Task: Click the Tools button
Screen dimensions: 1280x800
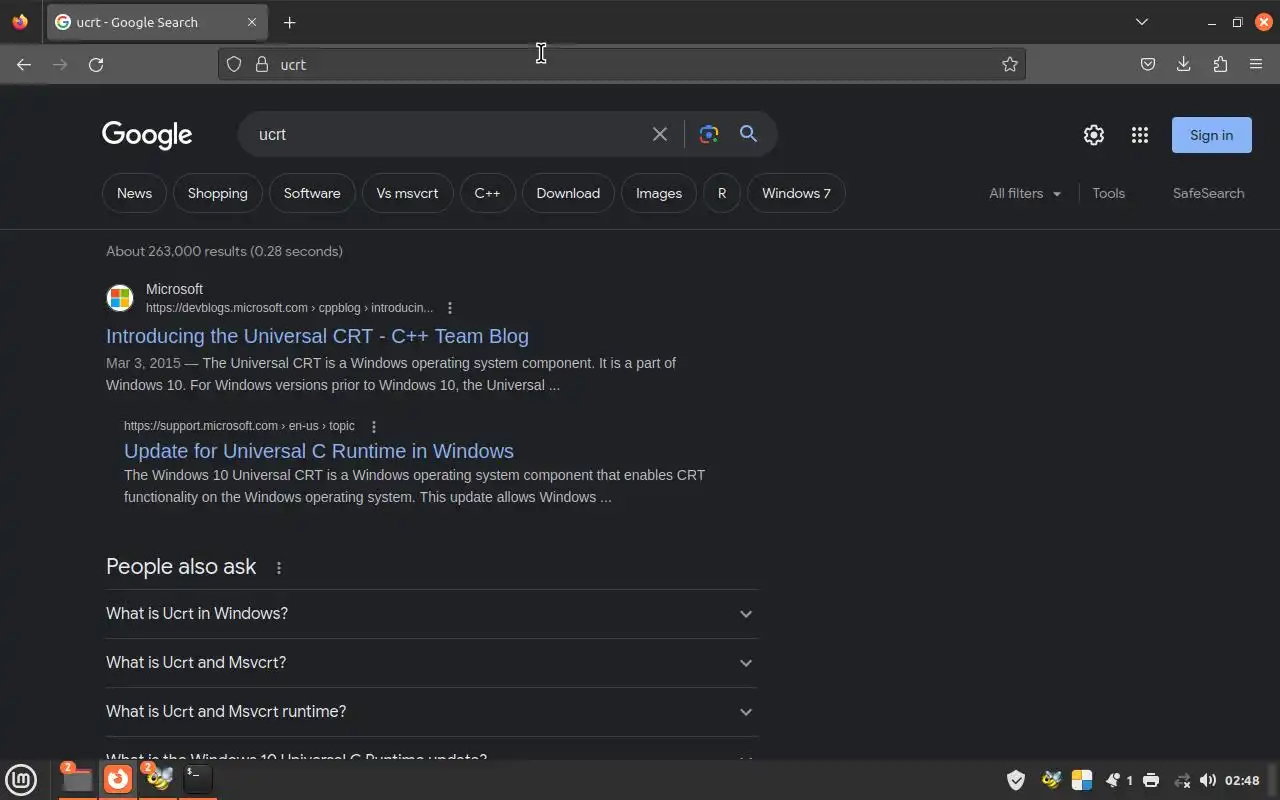Action: (x=1108, y=193)
